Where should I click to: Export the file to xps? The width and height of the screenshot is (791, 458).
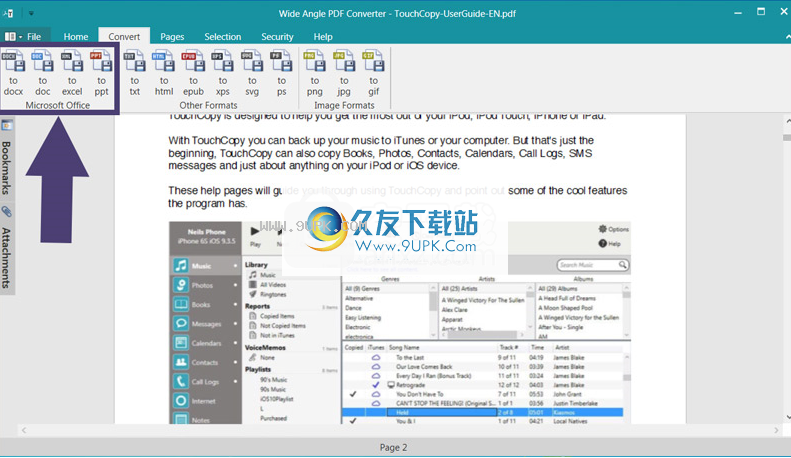(x=222, y=73)
